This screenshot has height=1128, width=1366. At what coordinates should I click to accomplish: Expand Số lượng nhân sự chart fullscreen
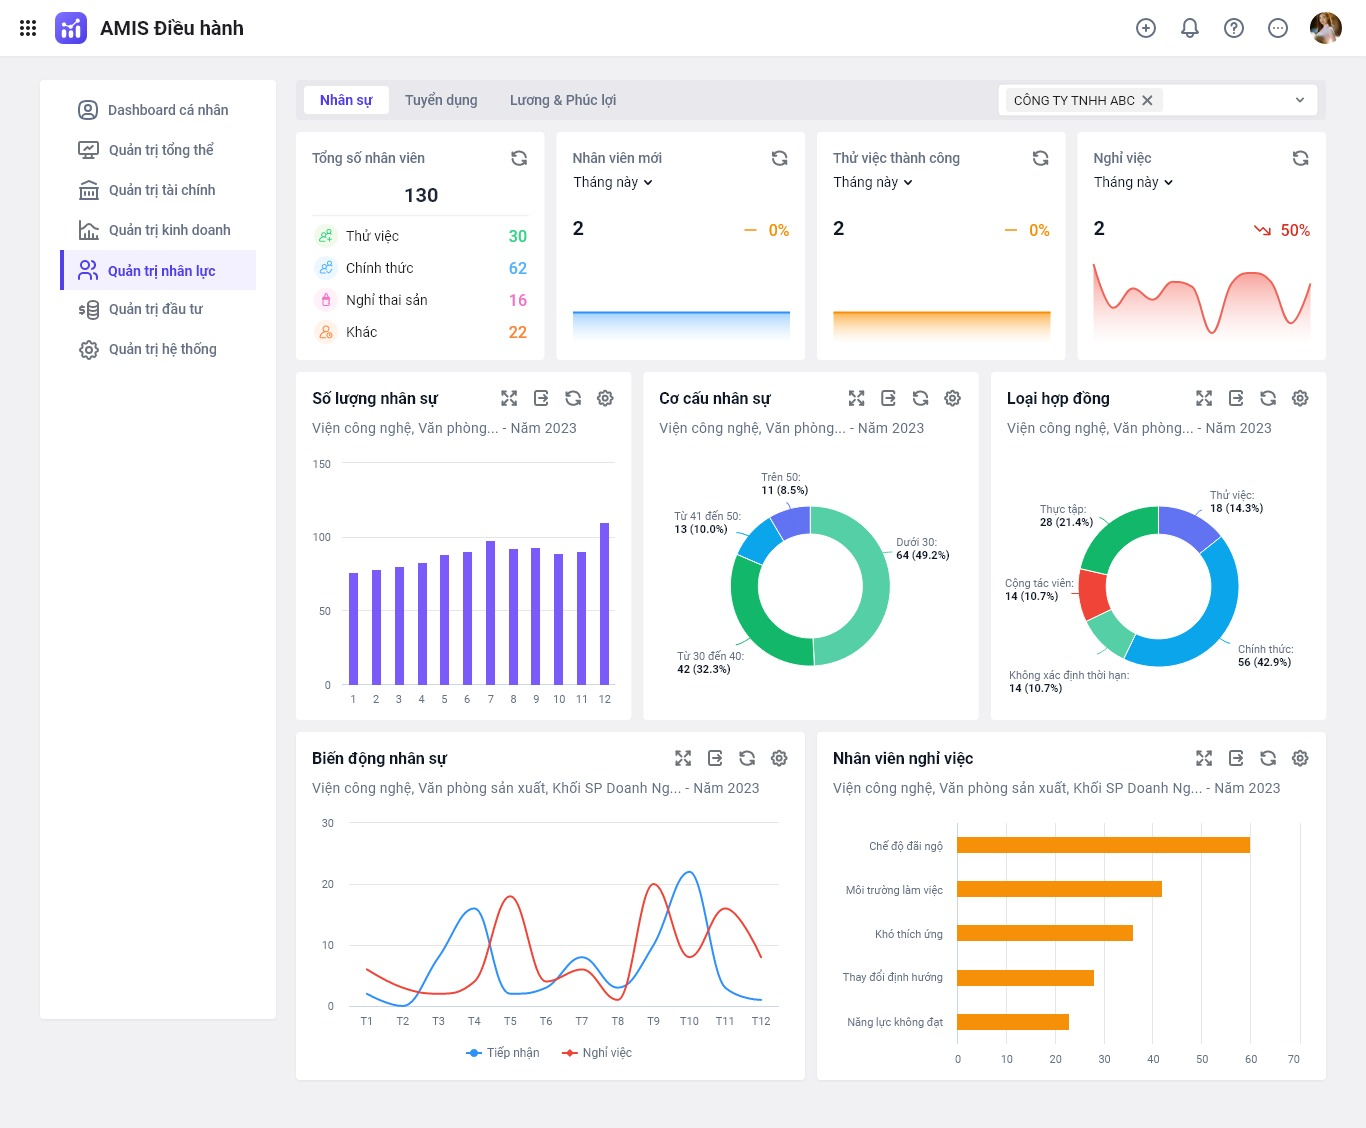(509, 398)
